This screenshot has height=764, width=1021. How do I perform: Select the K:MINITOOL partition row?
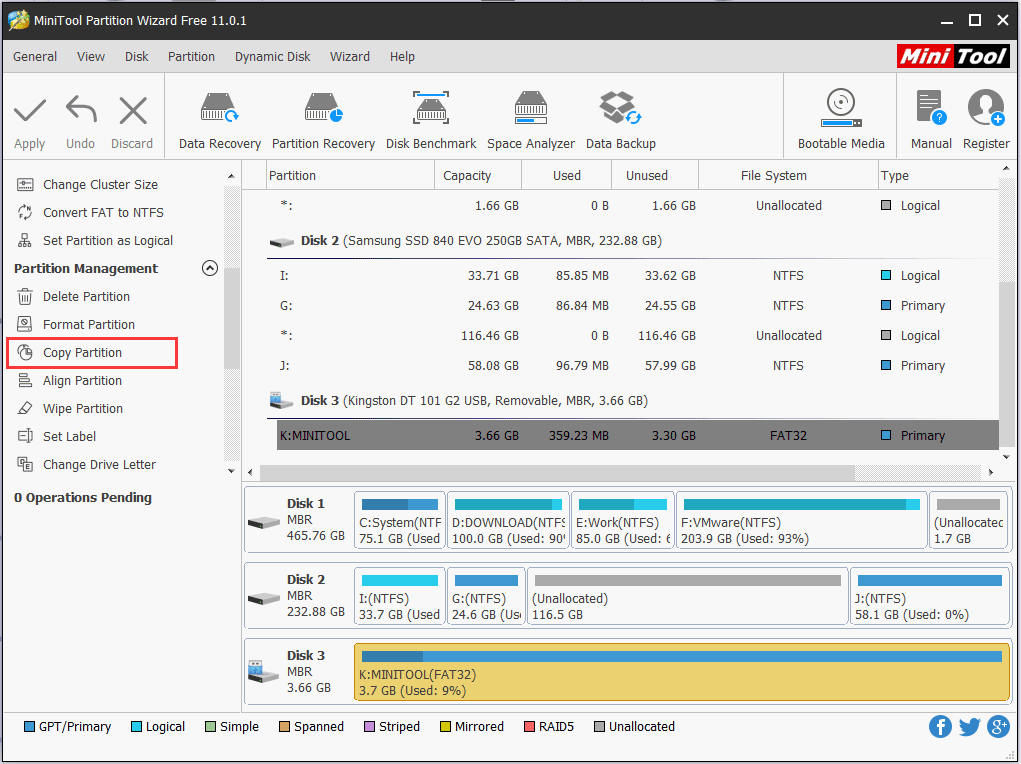(x=637, y=435)
